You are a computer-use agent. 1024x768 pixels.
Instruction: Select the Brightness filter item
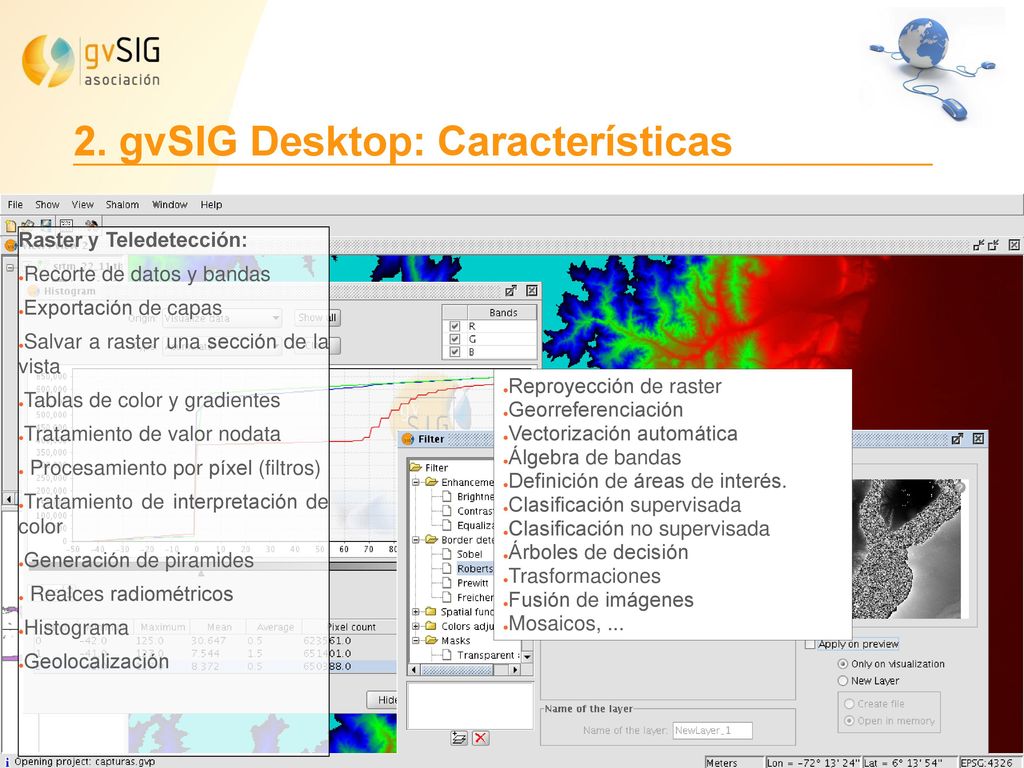(475, 496)
